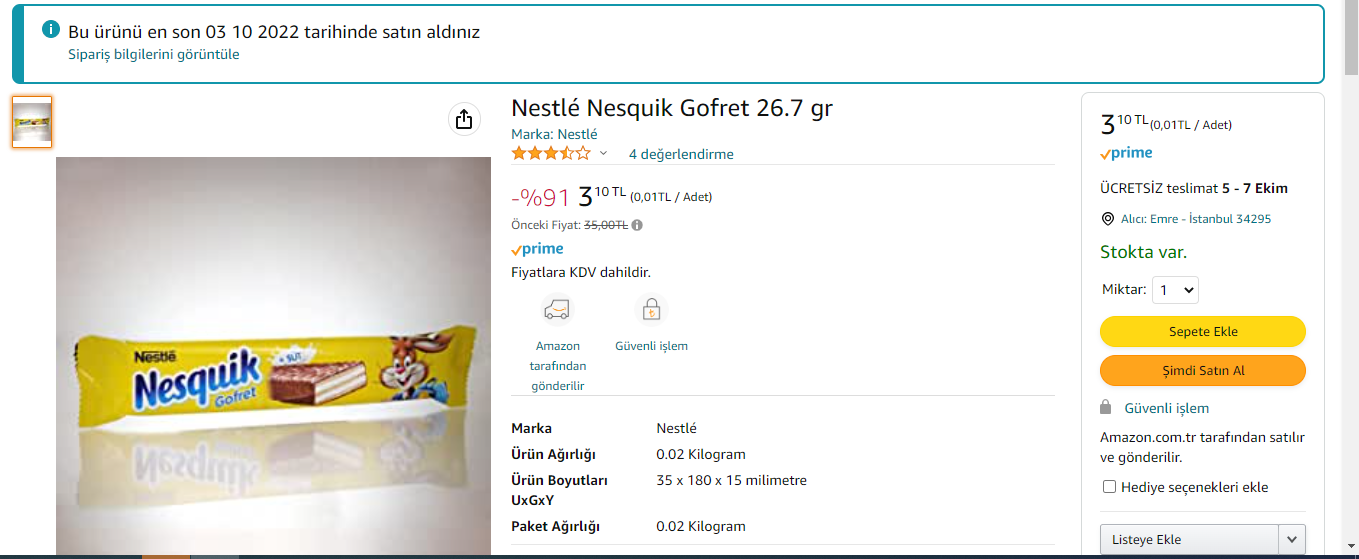Open the 4 değerlendirme reviews link
Image resolution: width=1359 pixels, height=559 pixels.
681,154
